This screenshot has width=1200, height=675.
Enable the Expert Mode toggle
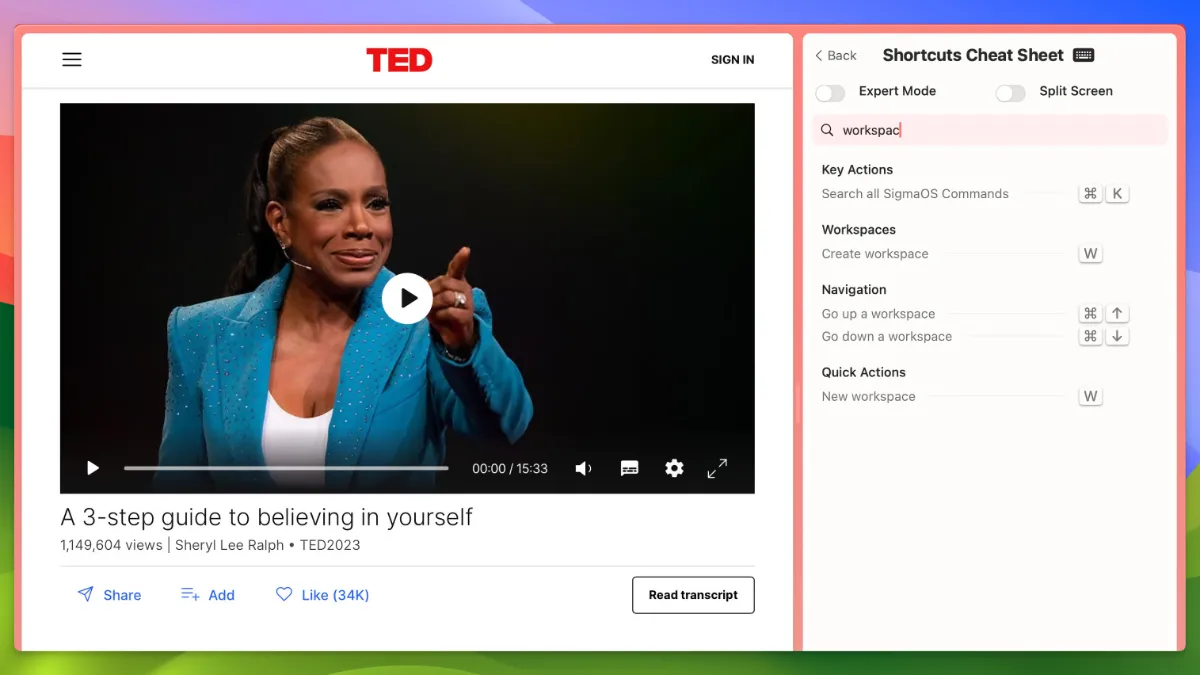click(830, 93)
